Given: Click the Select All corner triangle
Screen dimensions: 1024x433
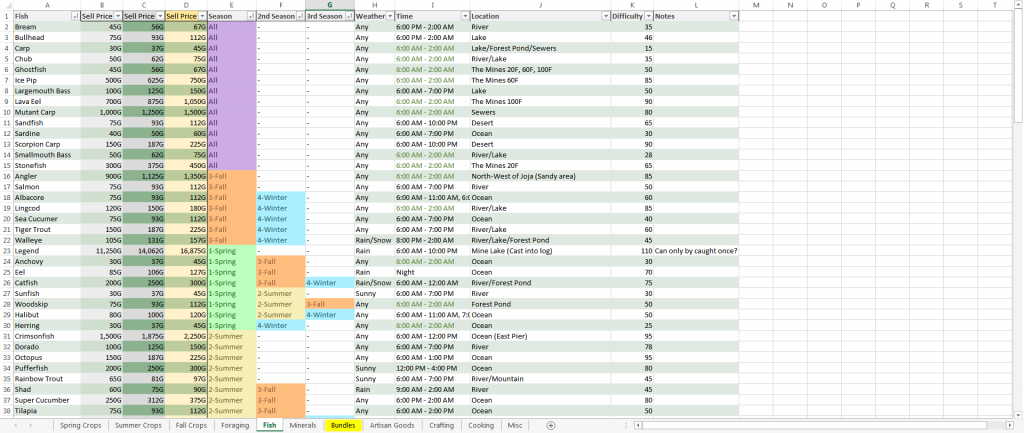Looking at the screenshot, I should (5, 5).
